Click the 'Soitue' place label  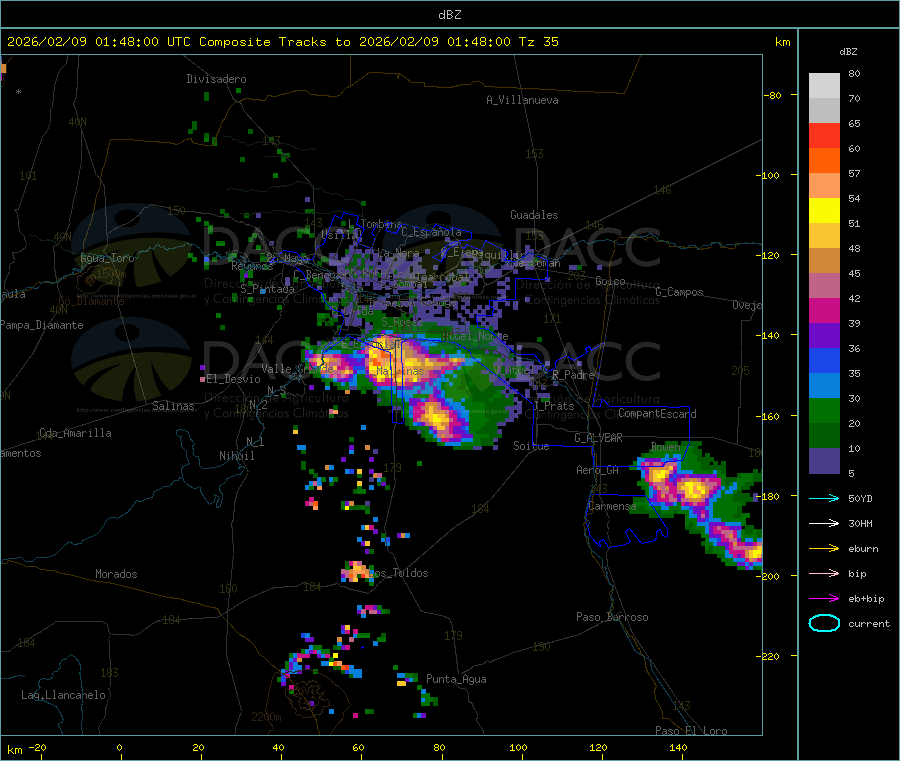(x=531, y=446)
